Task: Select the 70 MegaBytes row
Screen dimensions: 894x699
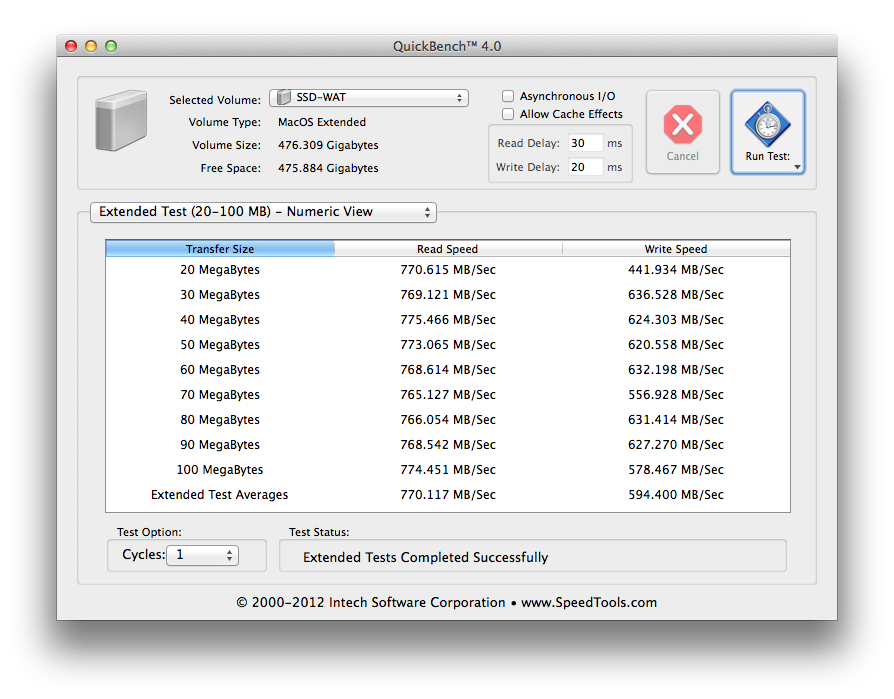Action: (x=448, y=395)
